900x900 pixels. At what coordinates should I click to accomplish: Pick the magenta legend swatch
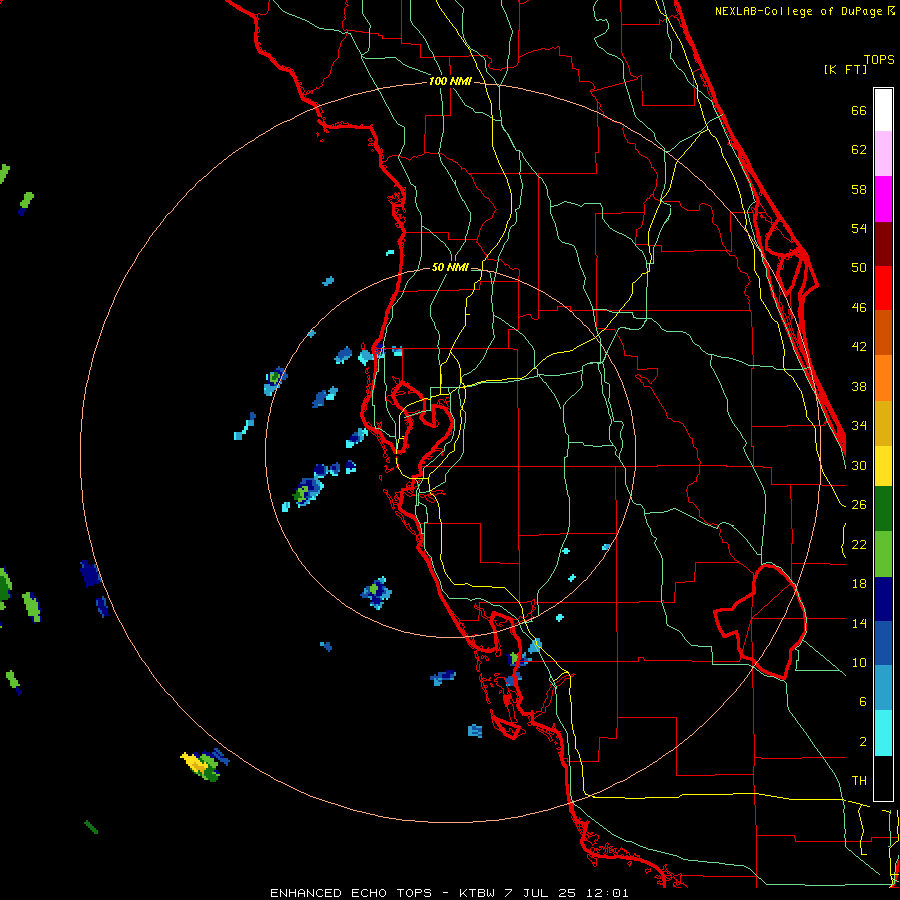[x=883, y=199]
